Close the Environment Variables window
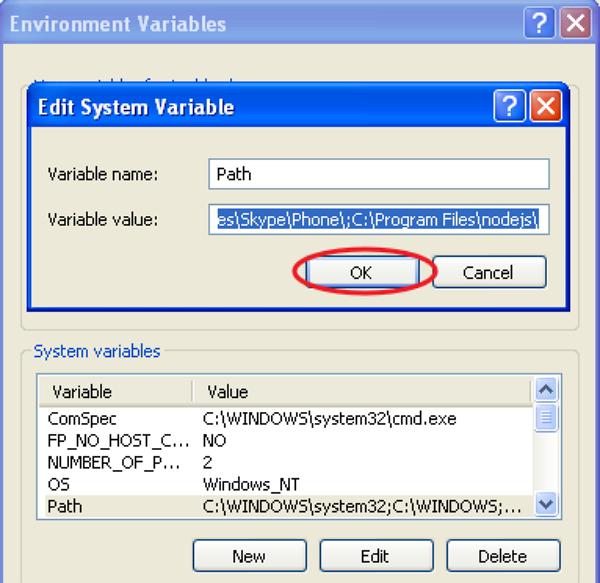600x583 pixels. (573, 23)
